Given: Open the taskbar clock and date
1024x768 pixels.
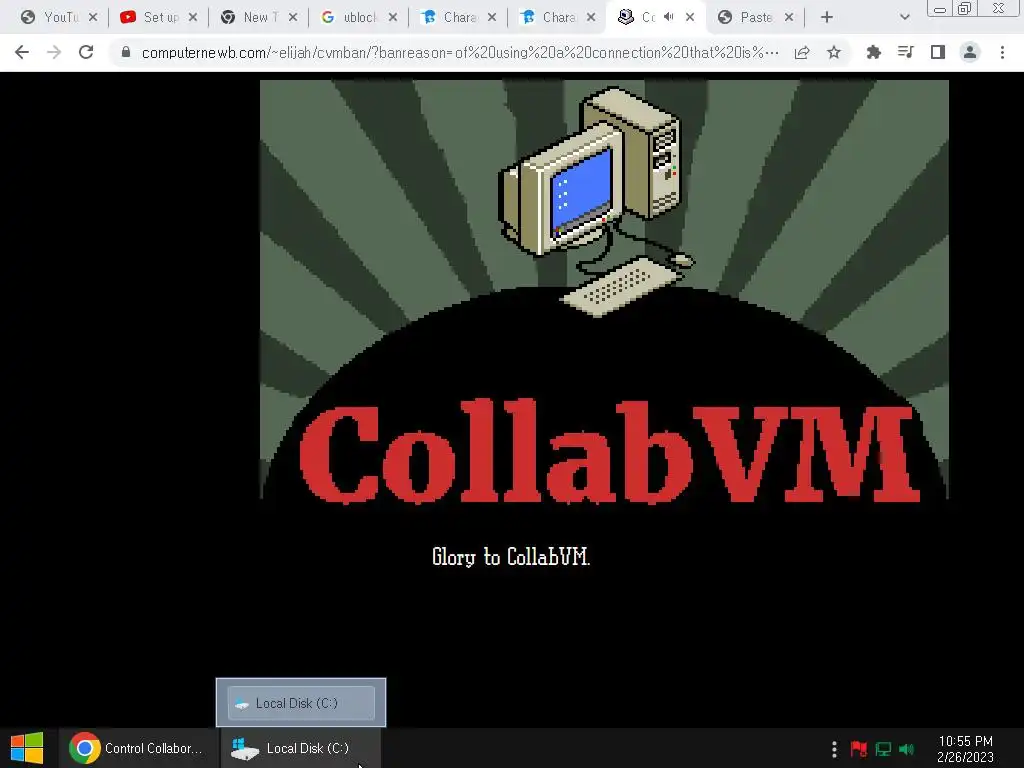Looking at the screenshot, I should point(966,749).
